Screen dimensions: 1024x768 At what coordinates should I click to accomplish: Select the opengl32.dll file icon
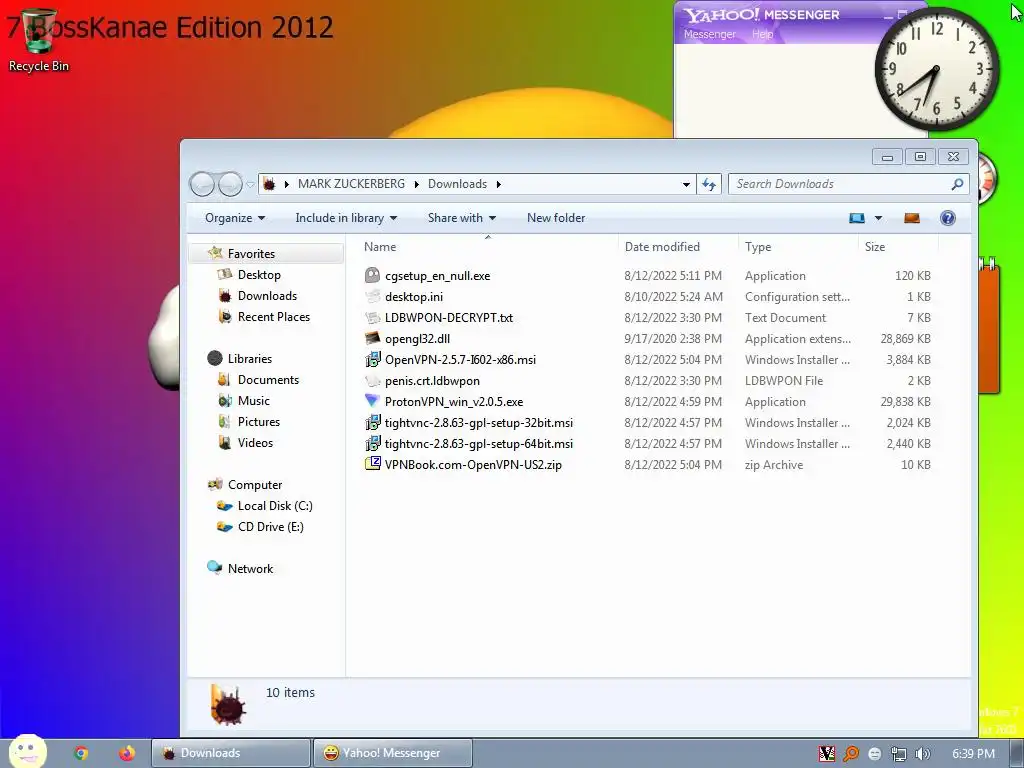pyautogui.click(x=372, y=338)
